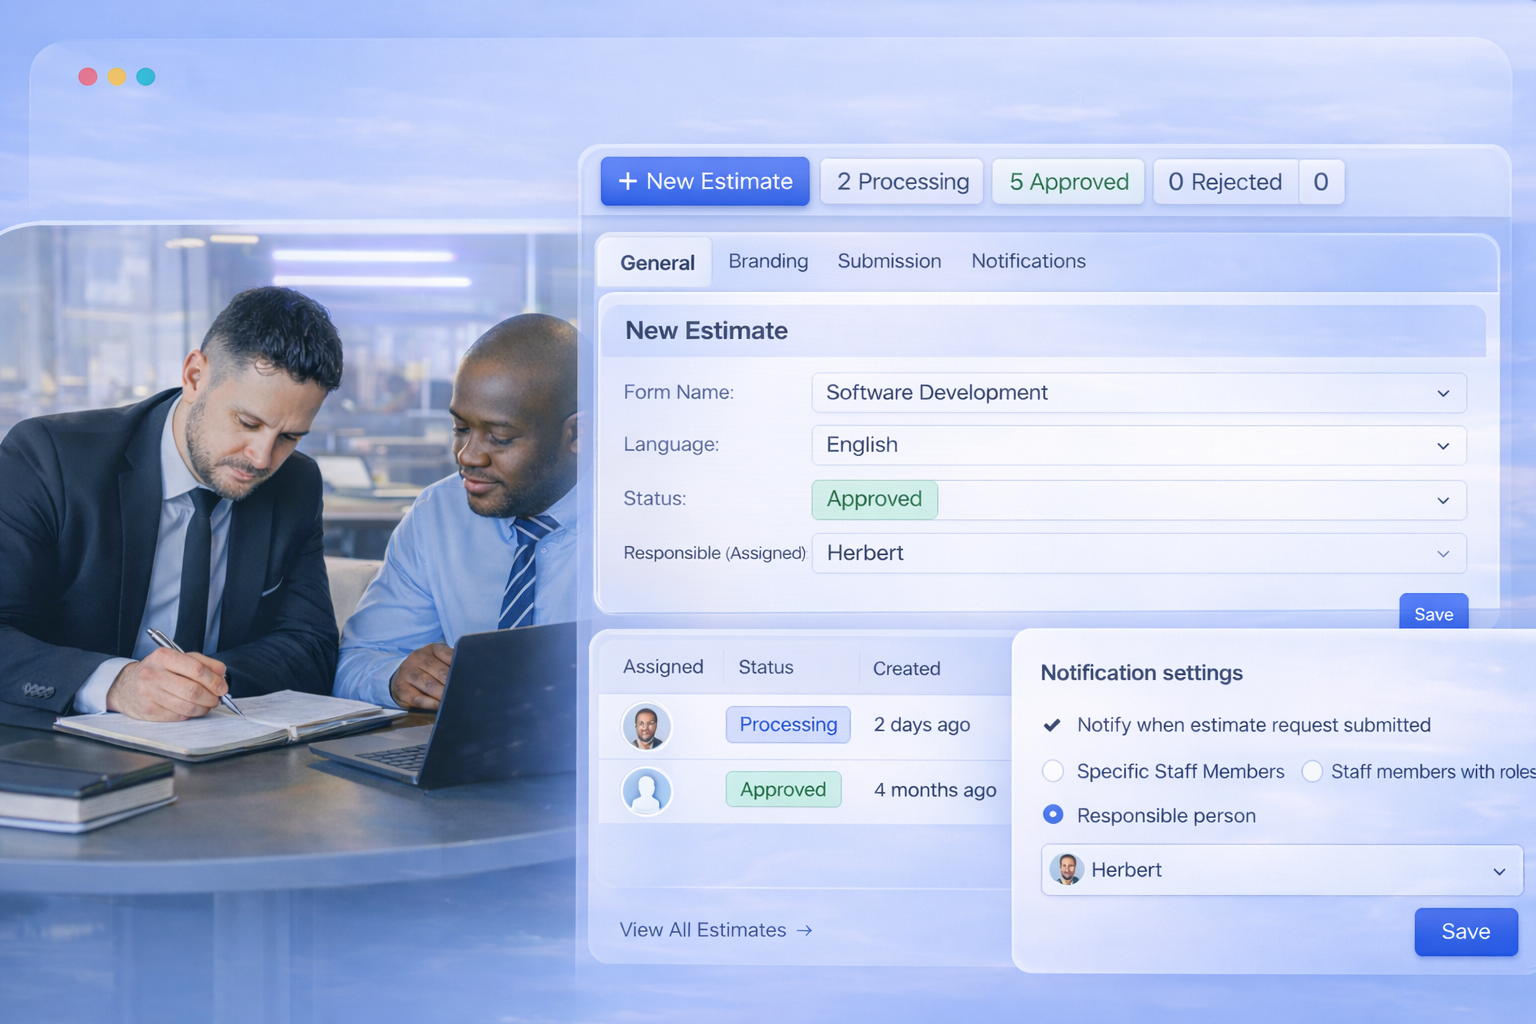The image size is (1536, 1024).
Task: Click the yellow window minimize dot
Action: click(x=117, y=77)
